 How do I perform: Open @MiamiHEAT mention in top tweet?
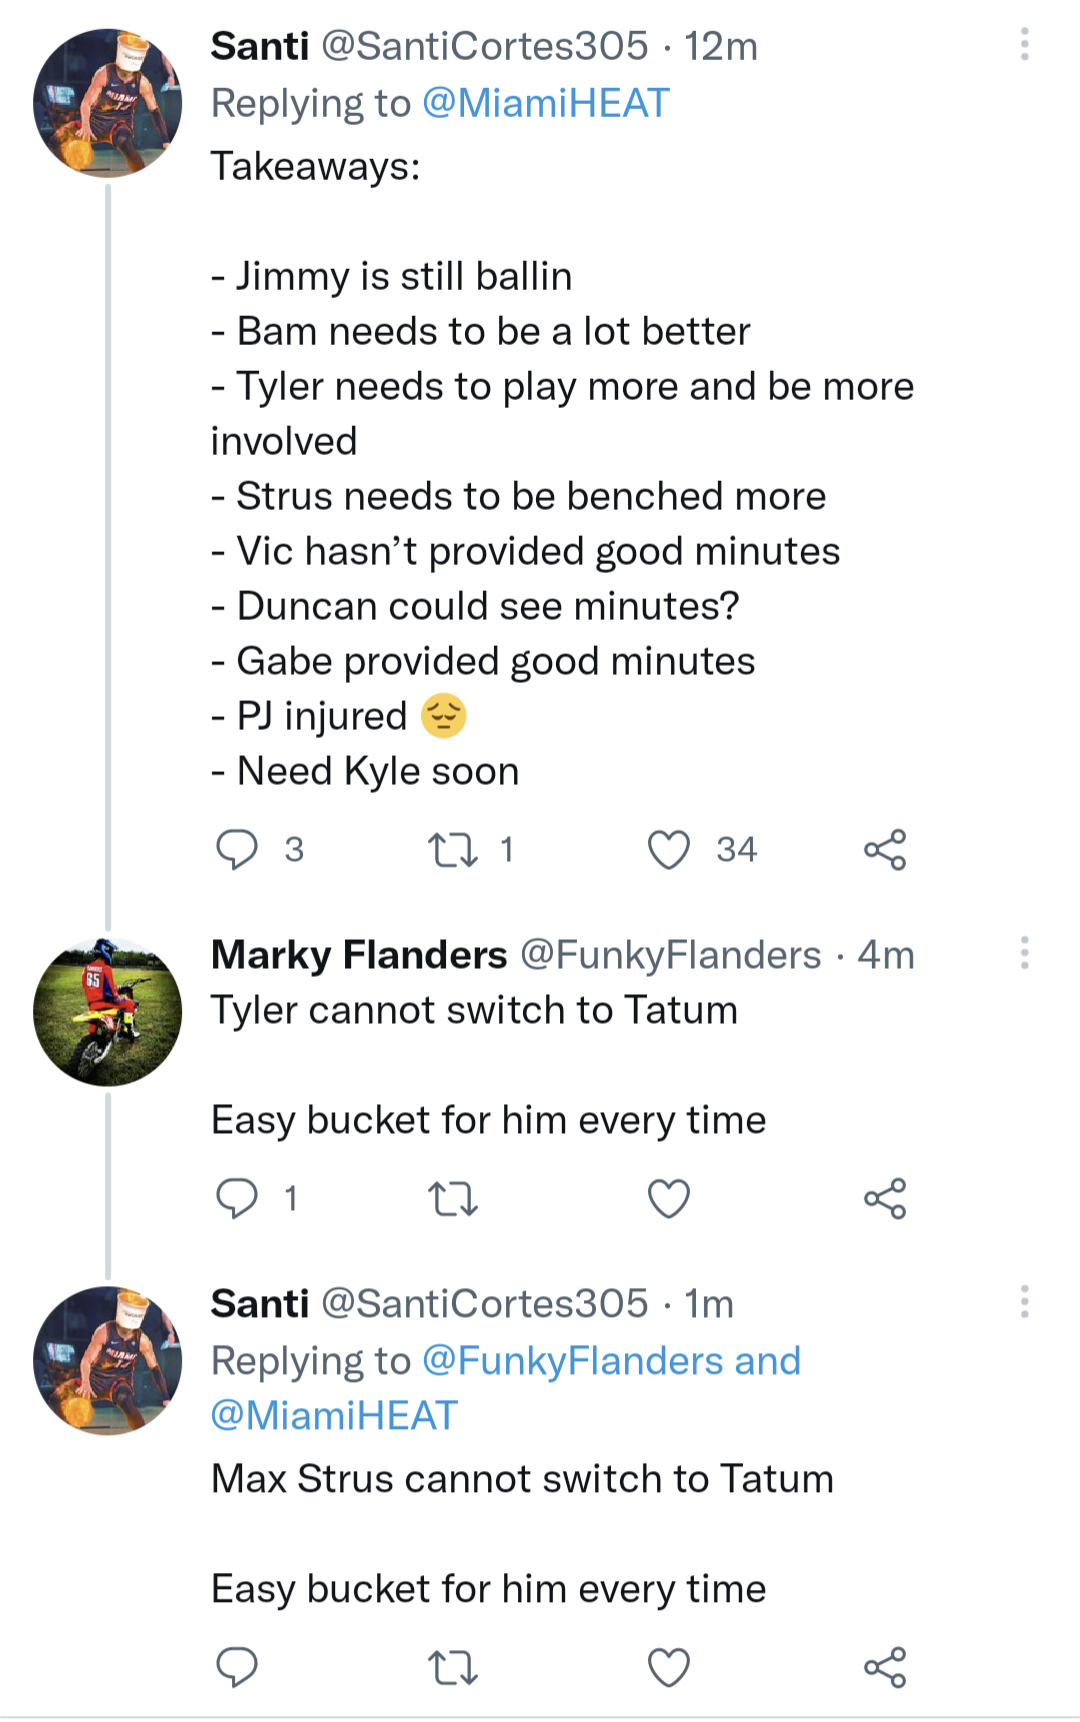(546, 104)
